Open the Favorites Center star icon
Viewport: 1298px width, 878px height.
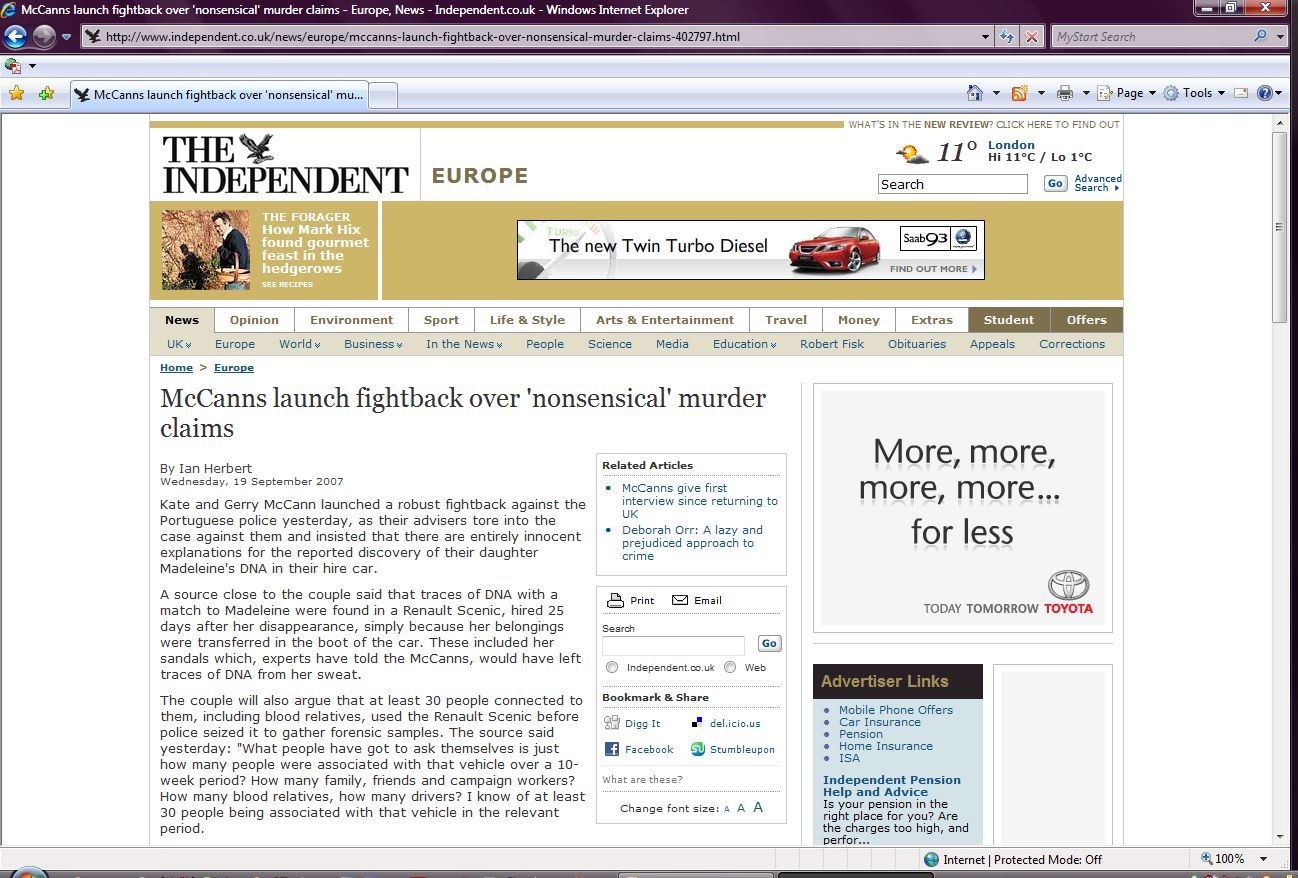tap(16, 93)
